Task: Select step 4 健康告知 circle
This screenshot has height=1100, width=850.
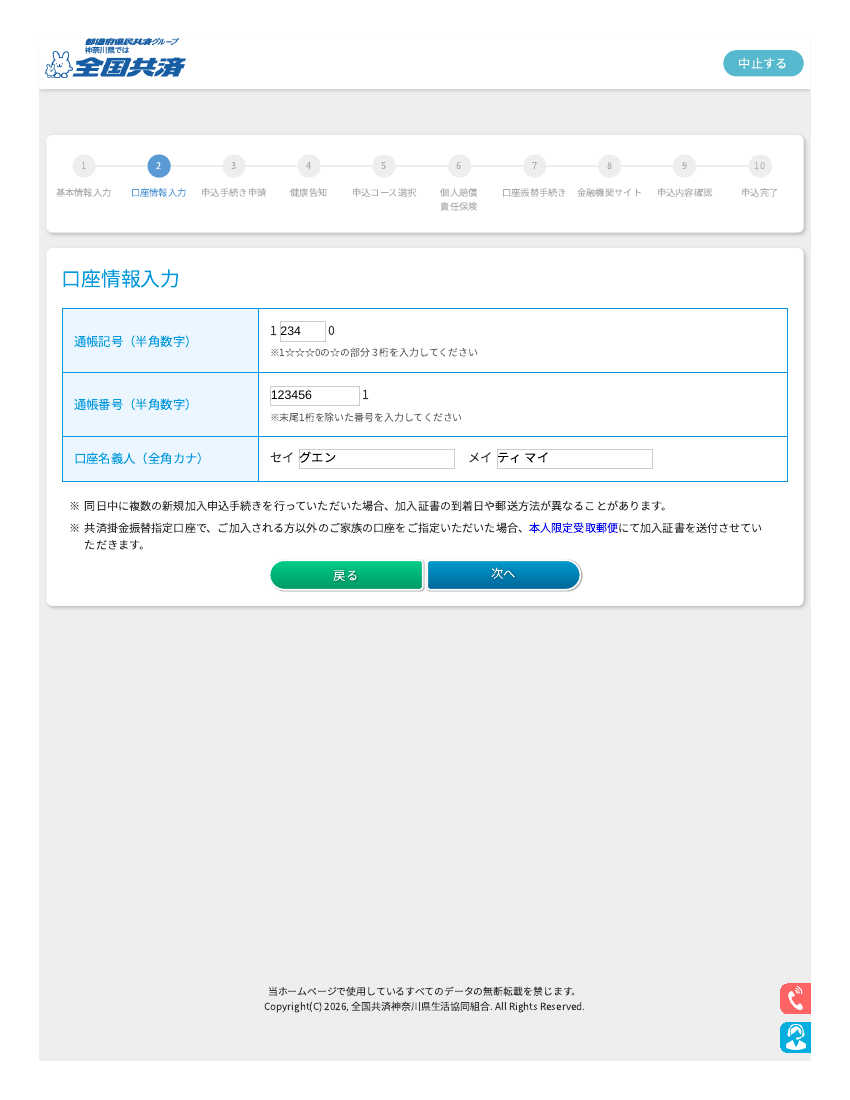Action: coord(309,166)
